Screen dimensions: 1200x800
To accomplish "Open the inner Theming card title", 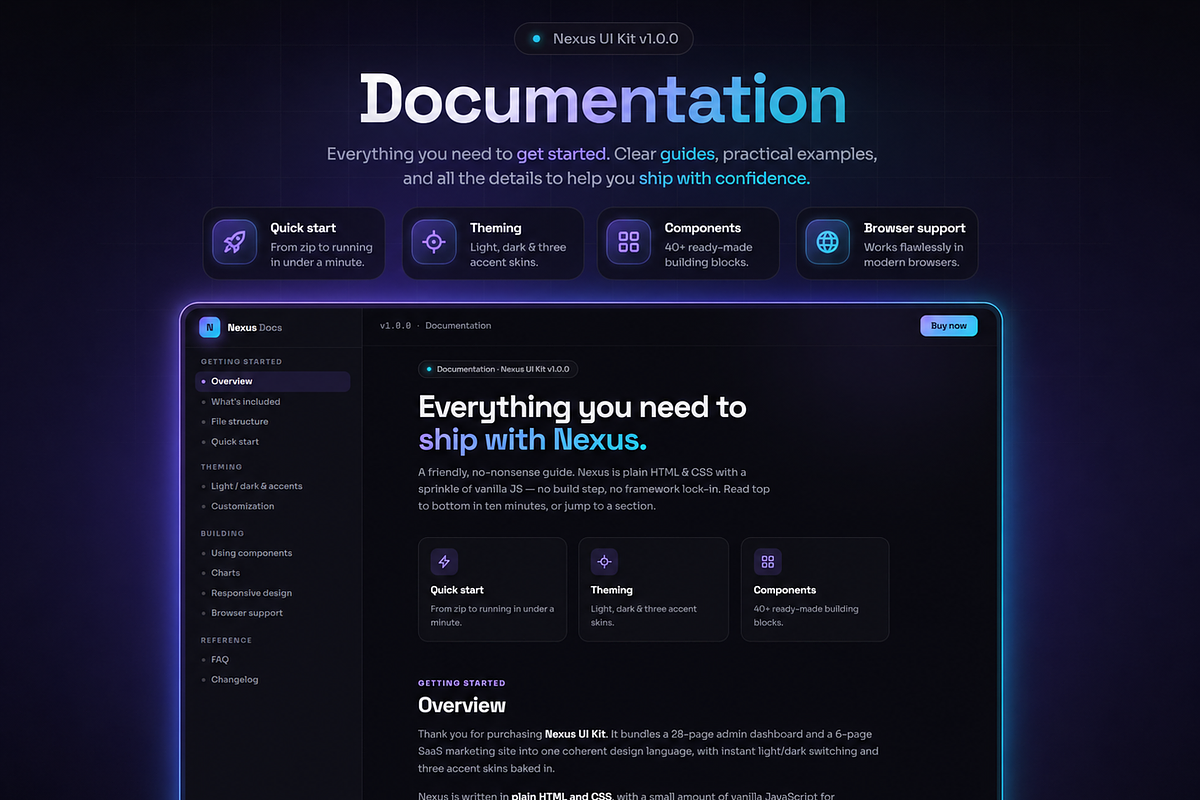I will pyautogui.click(x=612, y=590).
